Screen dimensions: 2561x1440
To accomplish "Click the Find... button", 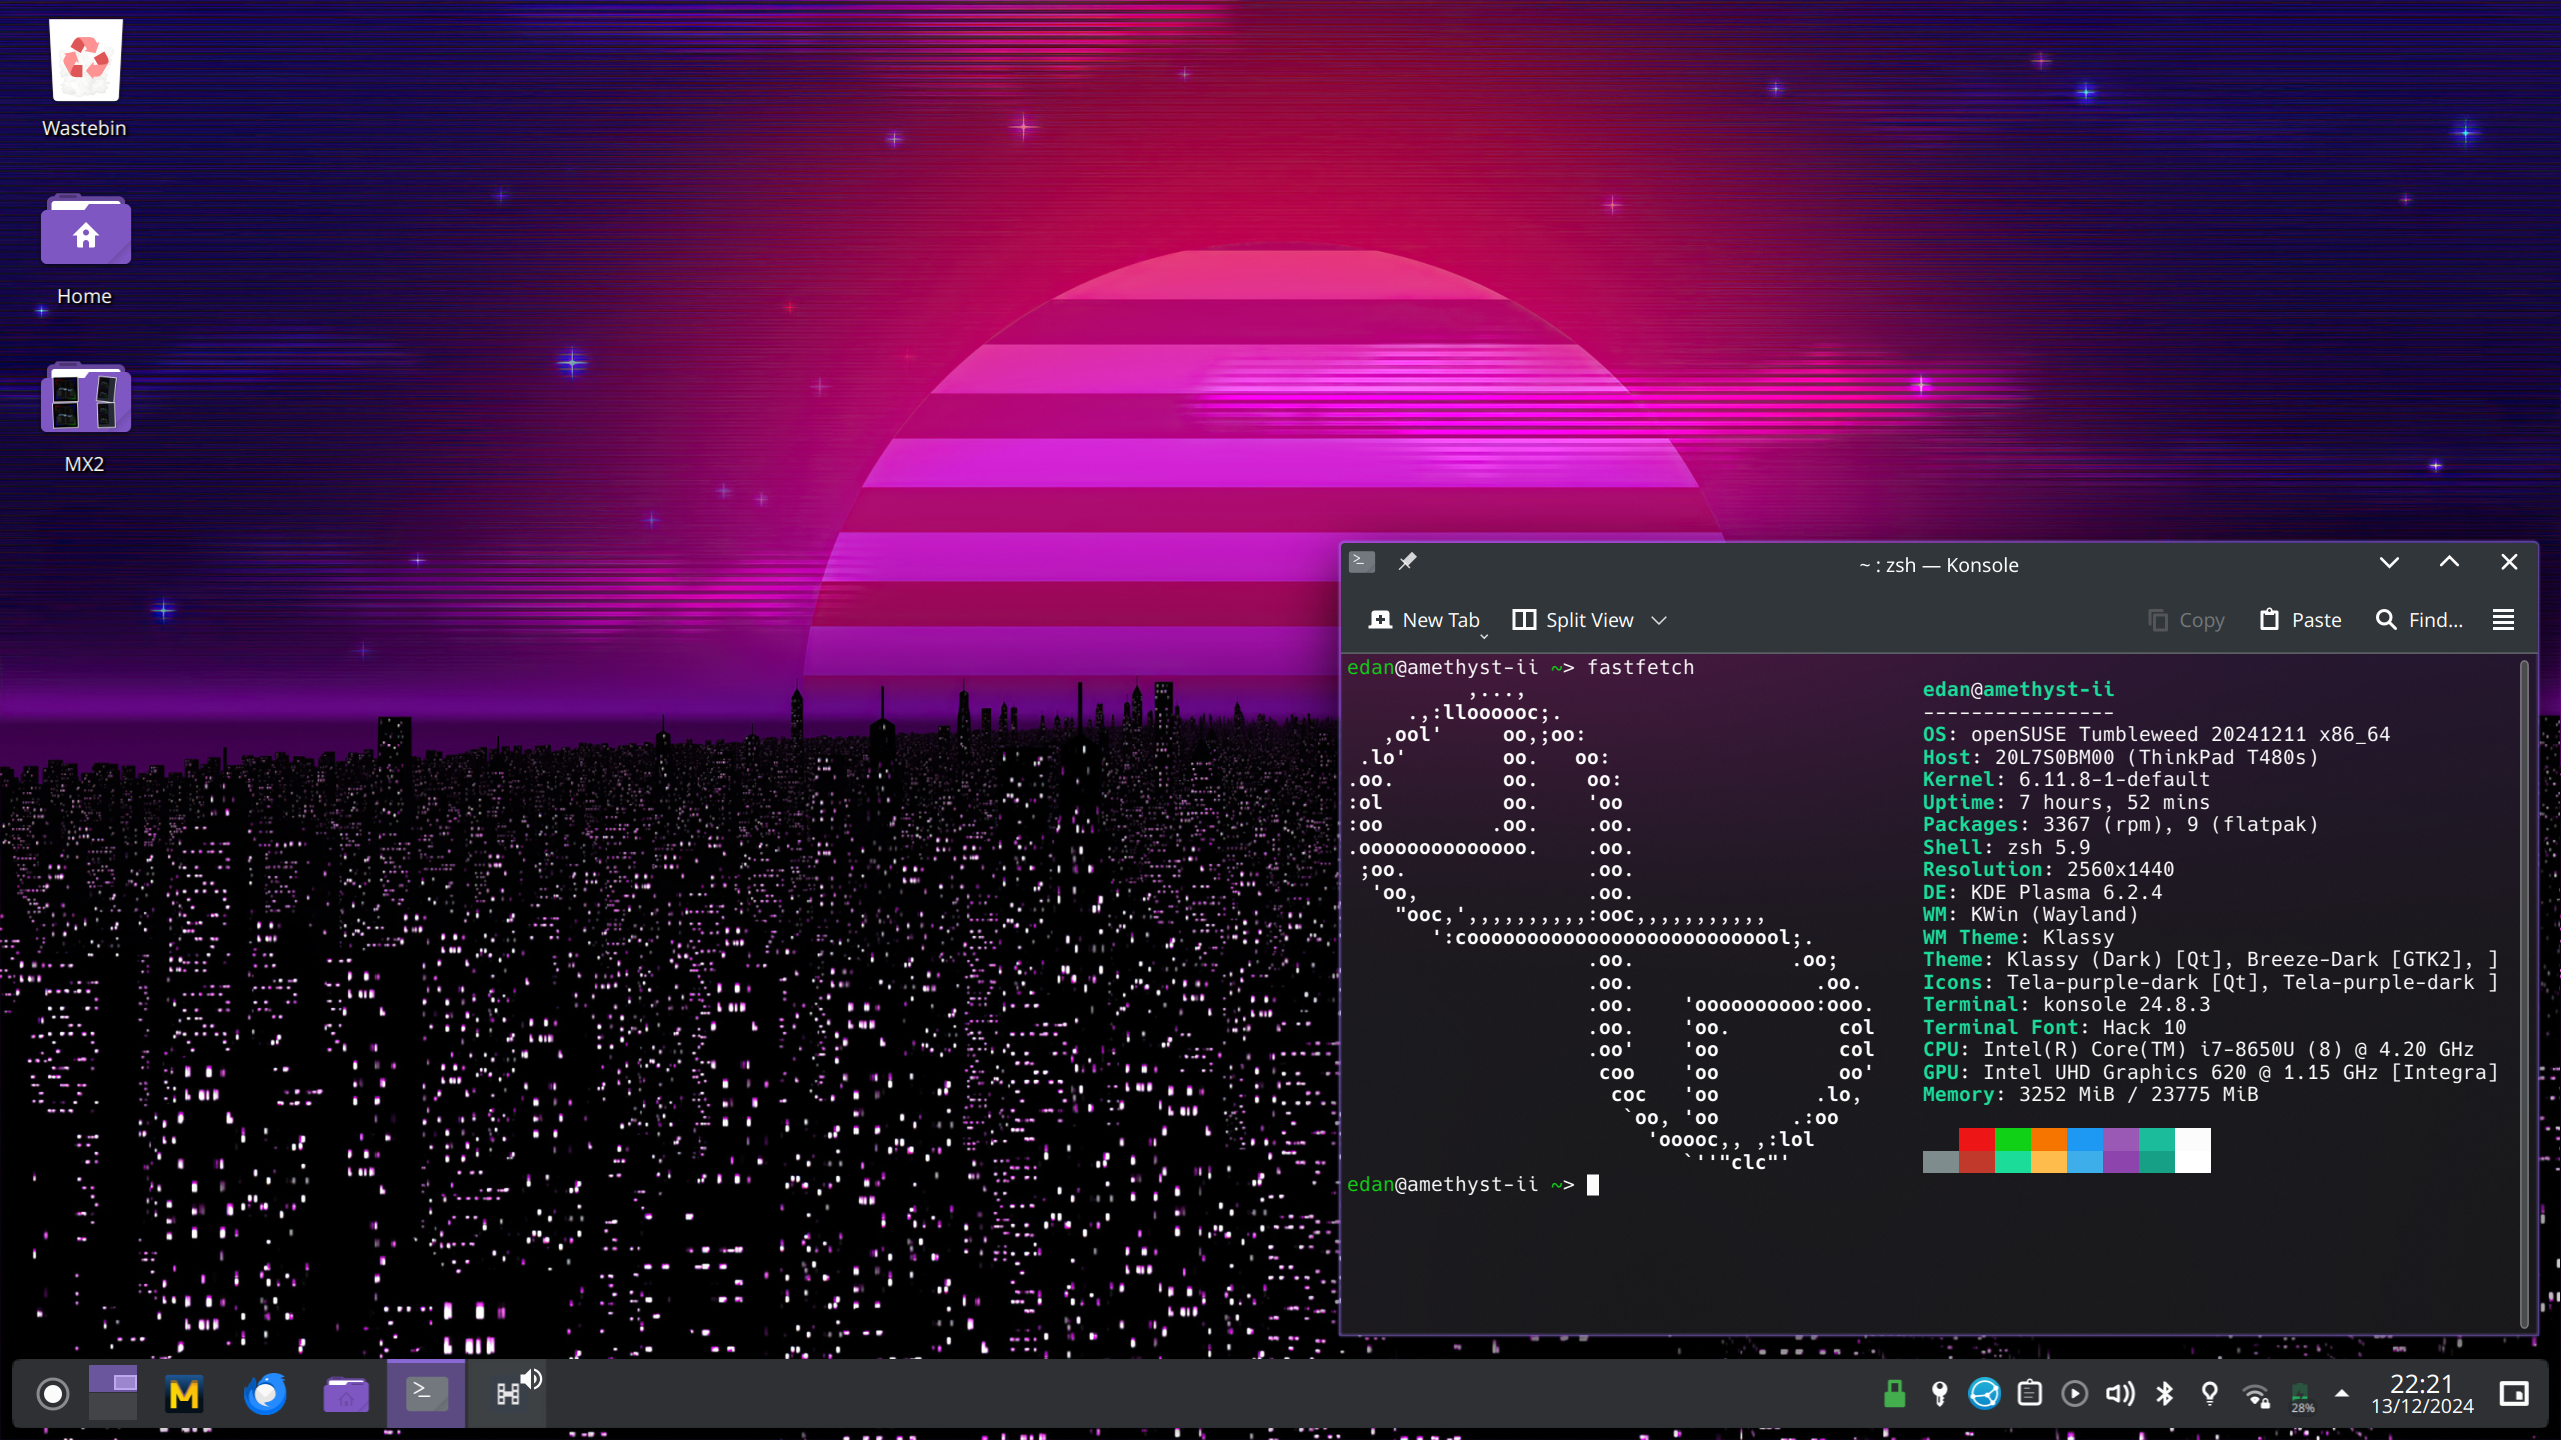I will click(x=2419, y=620).
